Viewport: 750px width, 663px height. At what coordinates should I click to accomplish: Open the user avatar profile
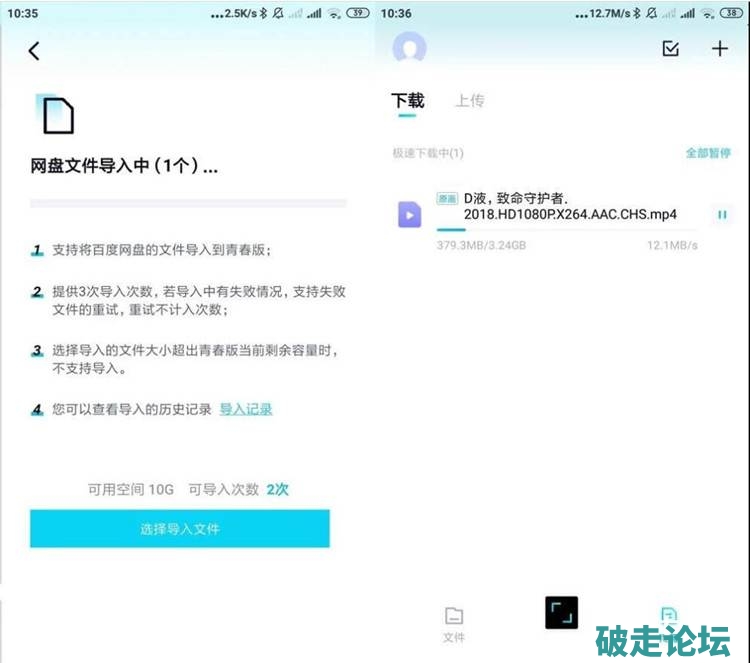[409, 48]
